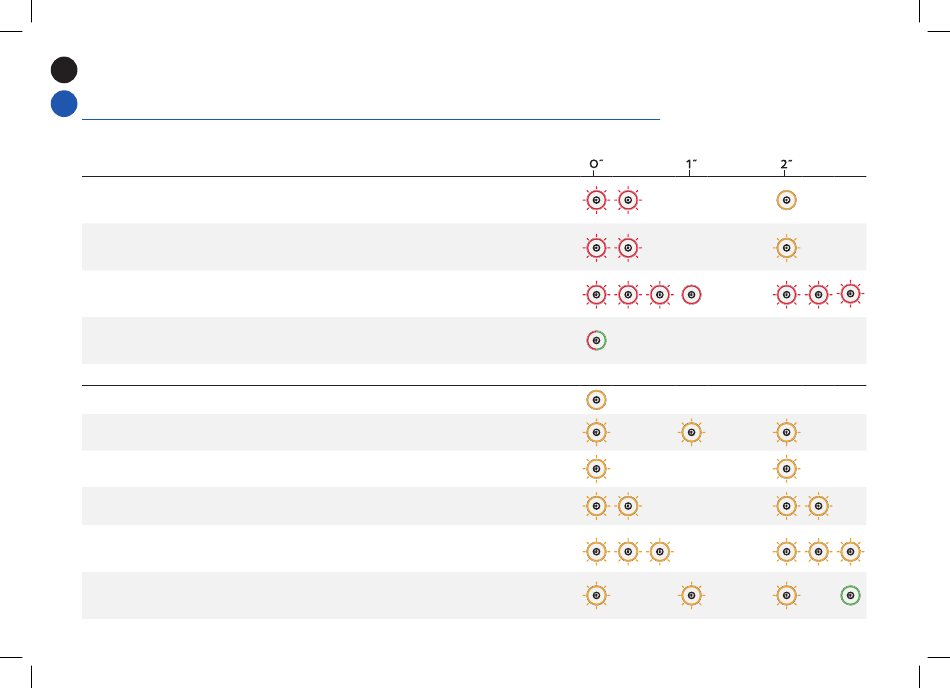The width and height of the screenshot is (950, 688).
Task: Click the first blinking red indicator in the top row
Action: click(x=596, y=200)
